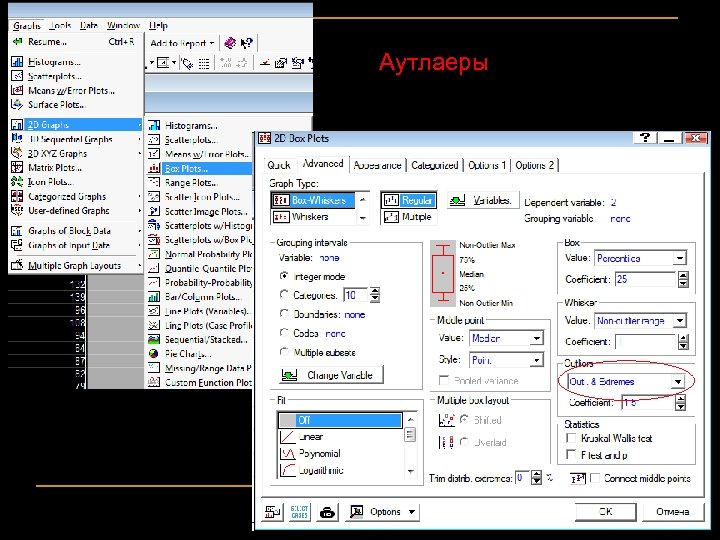Image resolution: width=720 pixels, height=540 pixels.
Task: Click Graphs of Block Data icon
Action: 17,231
